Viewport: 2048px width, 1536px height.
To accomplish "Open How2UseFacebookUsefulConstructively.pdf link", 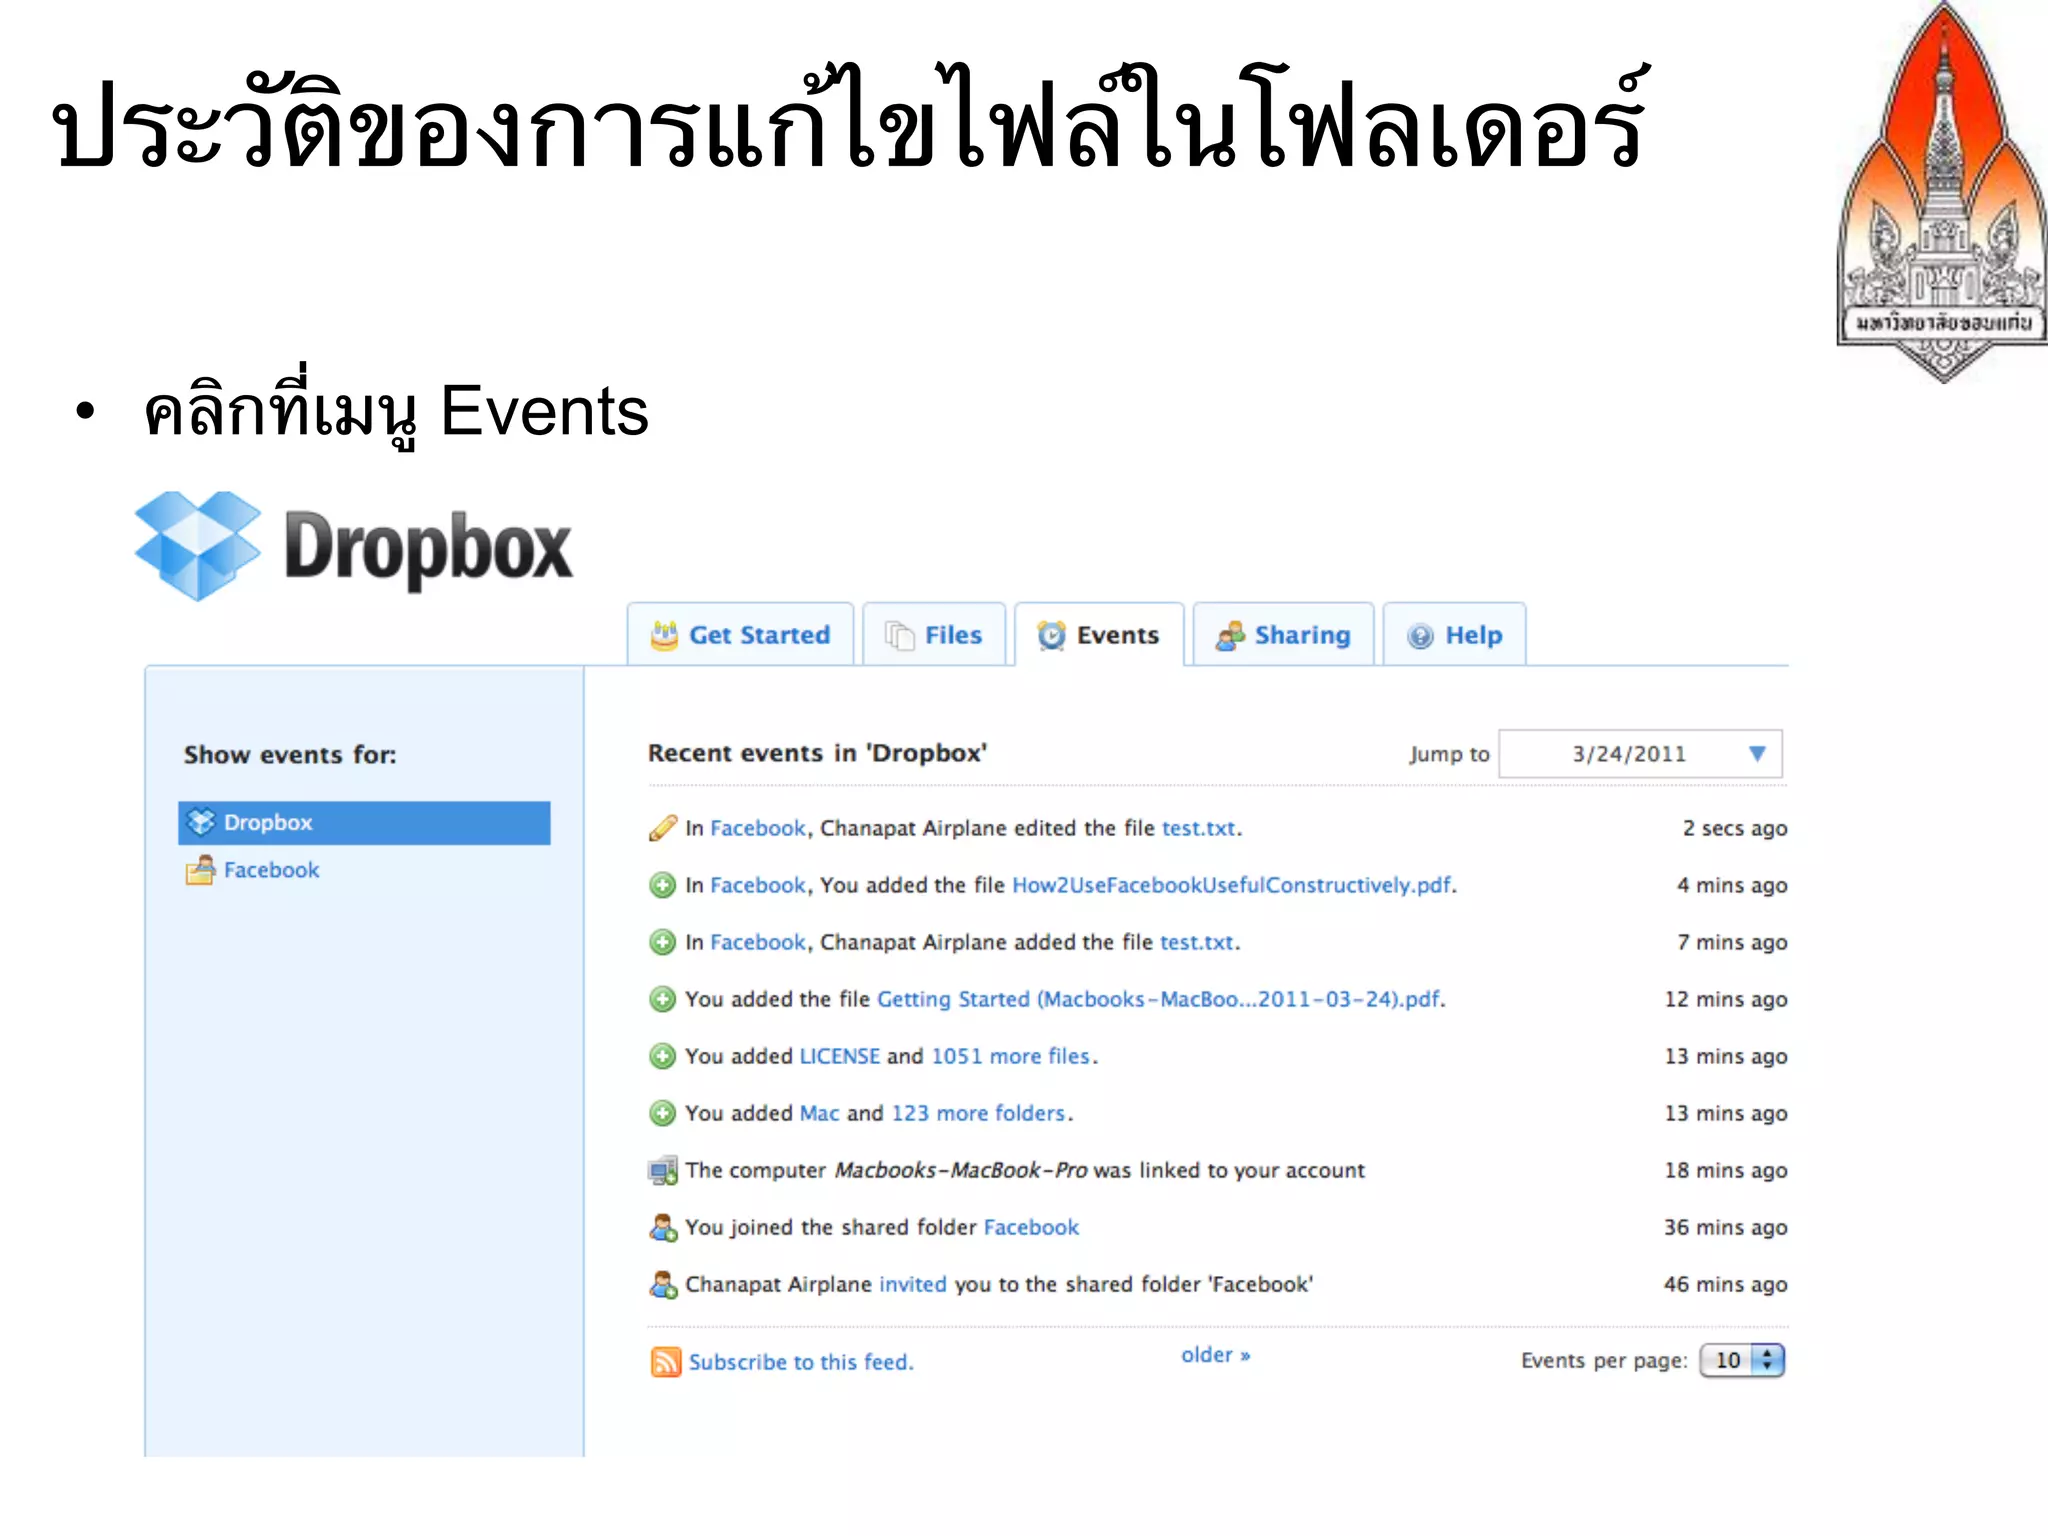I will pos(1232,885).
